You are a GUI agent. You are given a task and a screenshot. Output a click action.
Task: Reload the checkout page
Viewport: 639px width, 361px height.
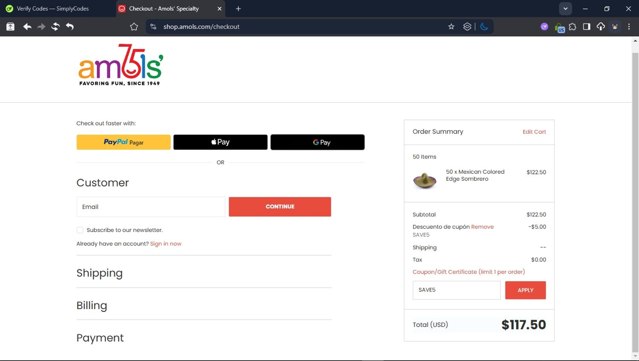tap(55, 26)
